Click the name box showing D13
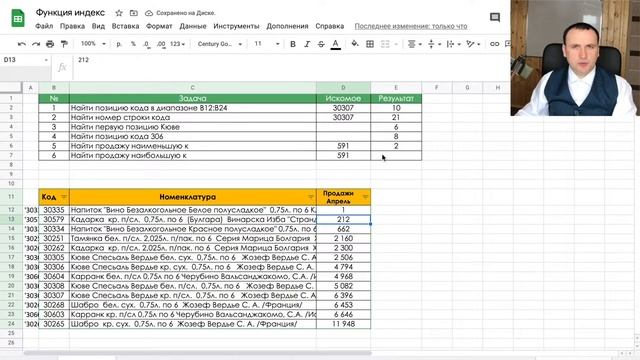640x360 pixels. coord(24,60)
